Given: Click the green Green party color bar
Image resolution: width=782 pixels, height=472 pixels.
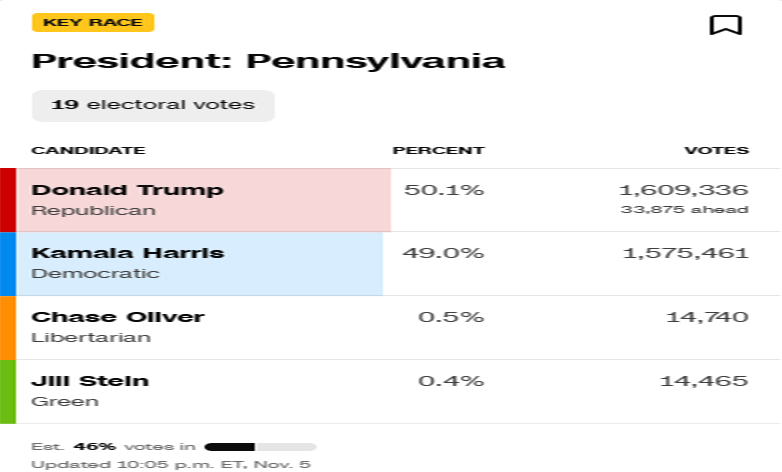Looking at the screenshot, I should click(x=8, y=391).
